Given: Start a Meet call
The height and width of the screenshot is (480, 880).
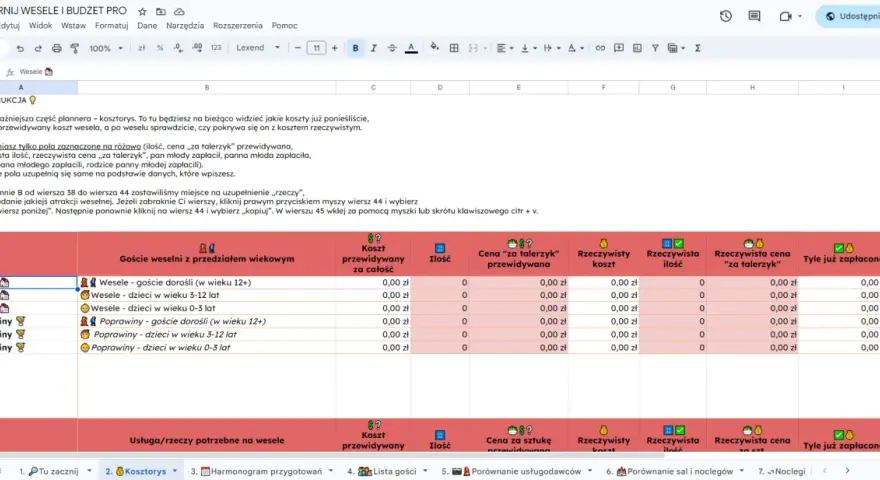Looking at the screenshot, I should pos(785,16).
